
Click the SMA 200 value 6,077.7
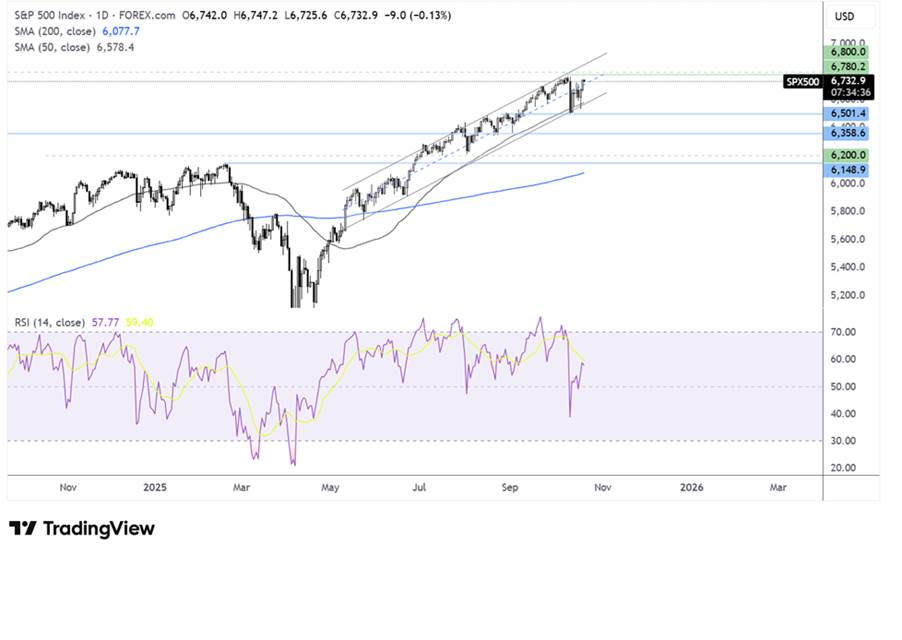click(121, 32)
